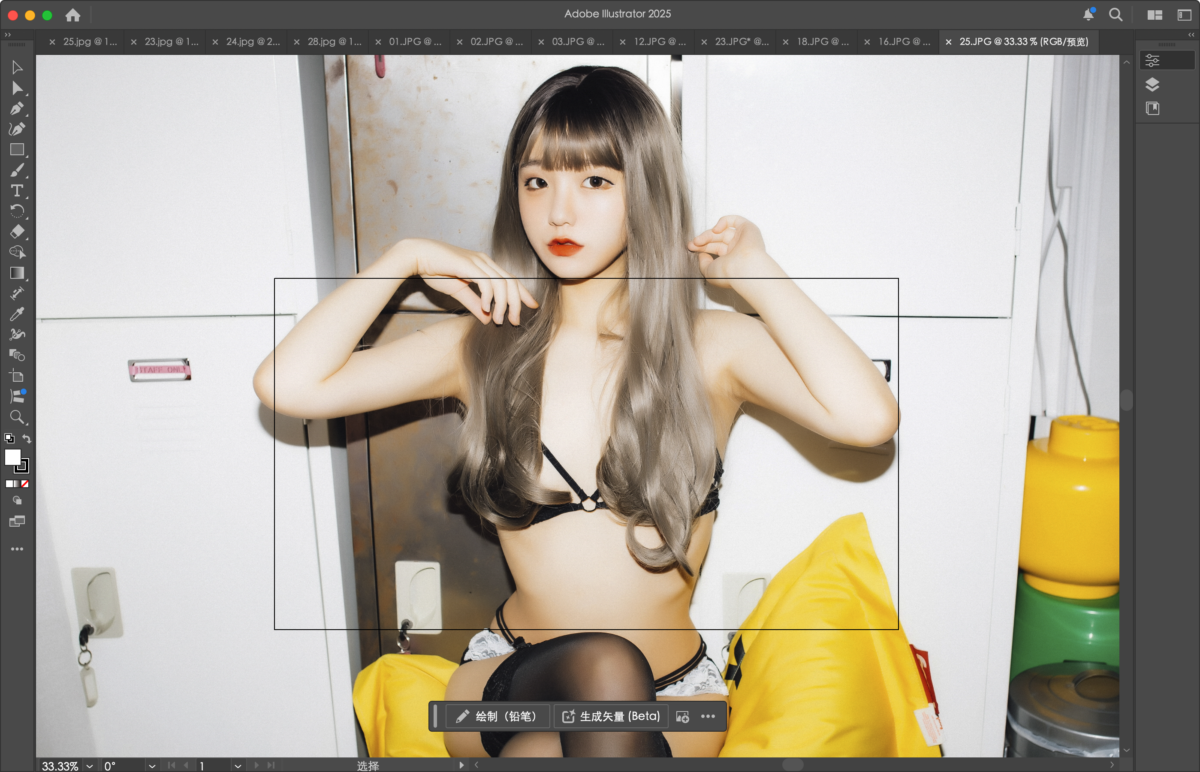Open the Layers panel icon
The image size is (1200, 772).
1152,85
